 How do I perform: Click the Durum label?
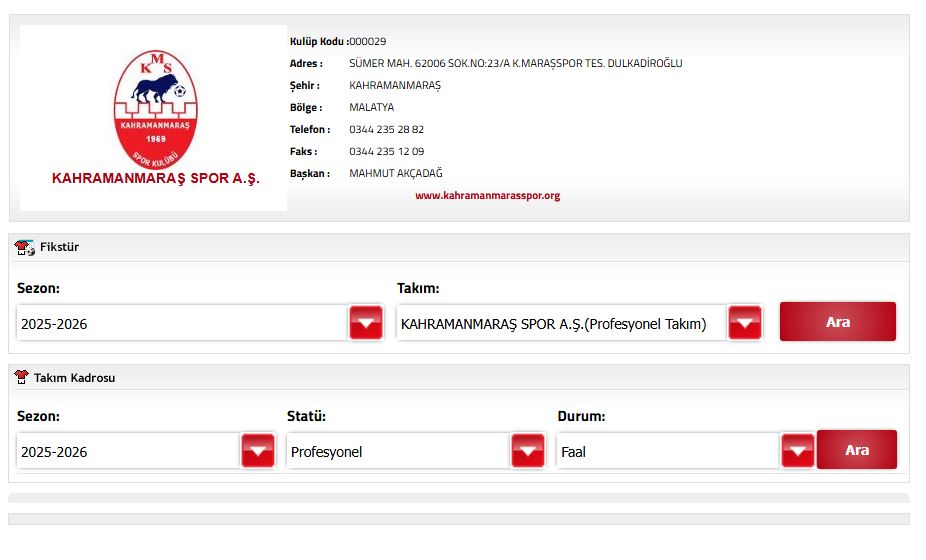[581, 416]
